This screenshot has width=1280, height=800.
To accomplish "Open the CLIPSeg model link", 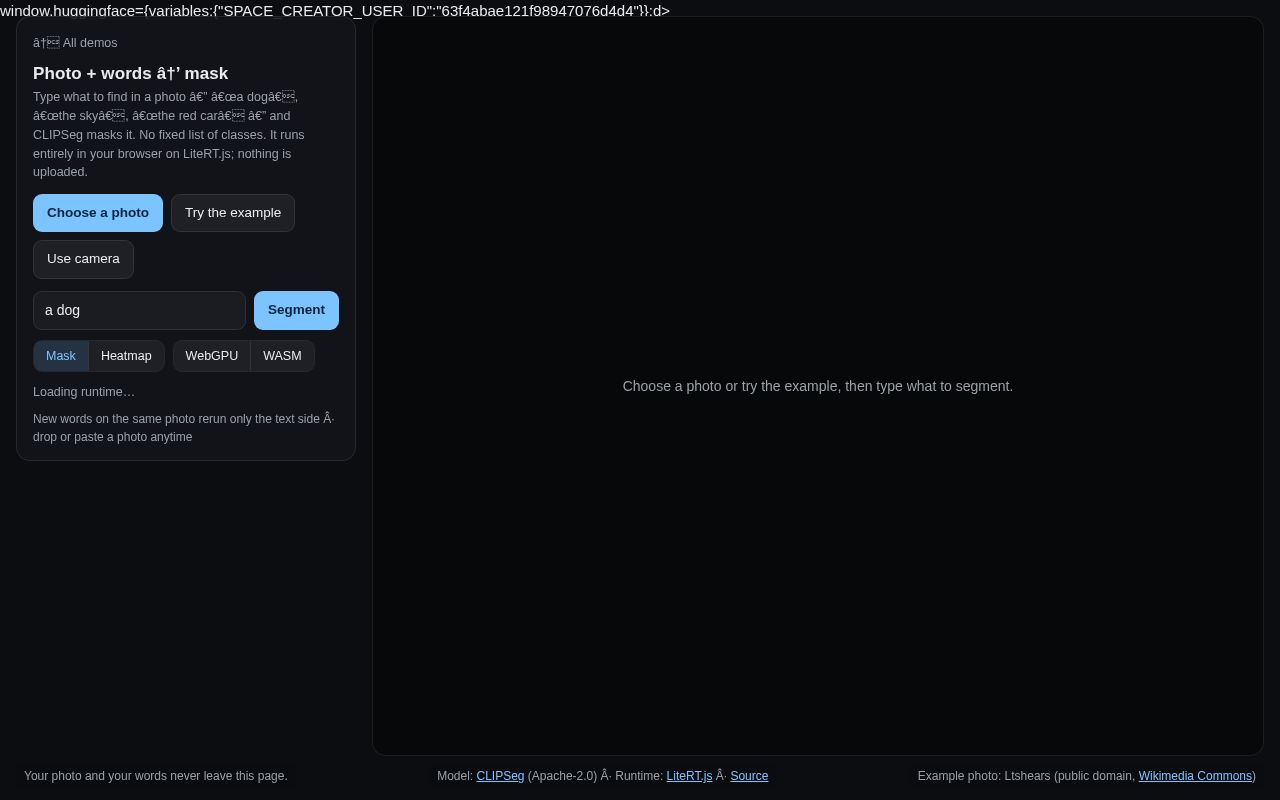I will point(500,776).
